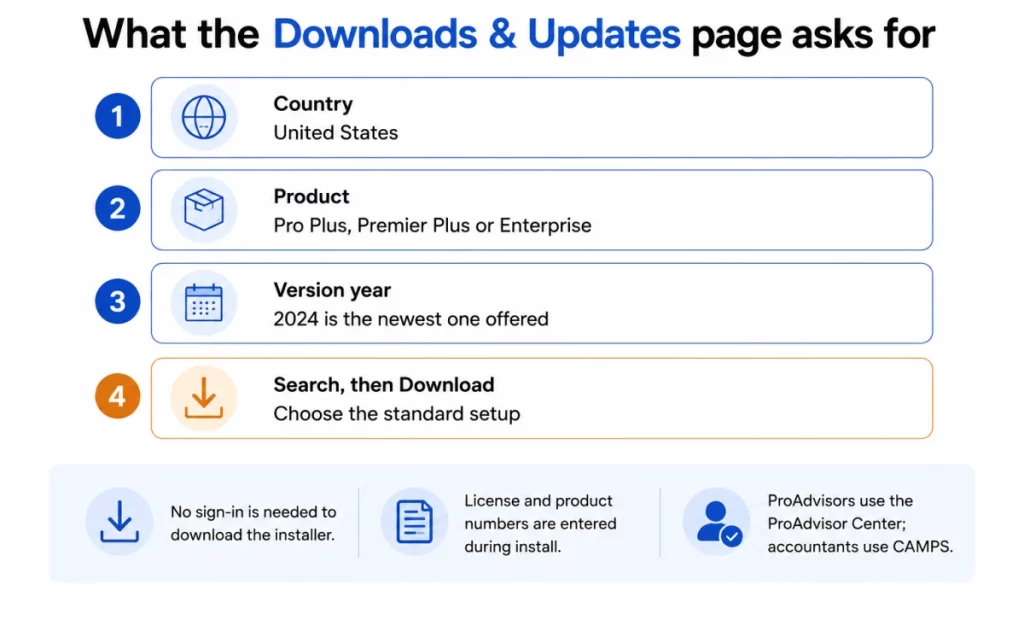The image size is (1024, 620).
Task: Click the 'Version year' heading
Action: point(332,290)
